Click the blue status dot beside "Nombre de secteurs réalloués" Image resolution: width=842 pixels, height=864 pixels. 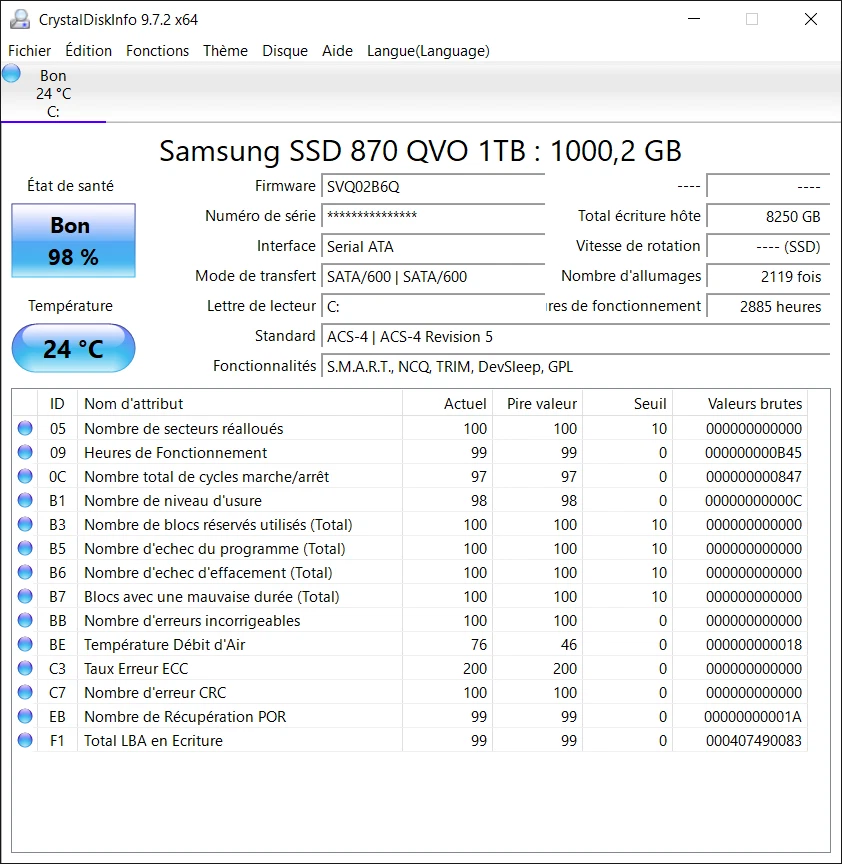(x=24, y=428)
